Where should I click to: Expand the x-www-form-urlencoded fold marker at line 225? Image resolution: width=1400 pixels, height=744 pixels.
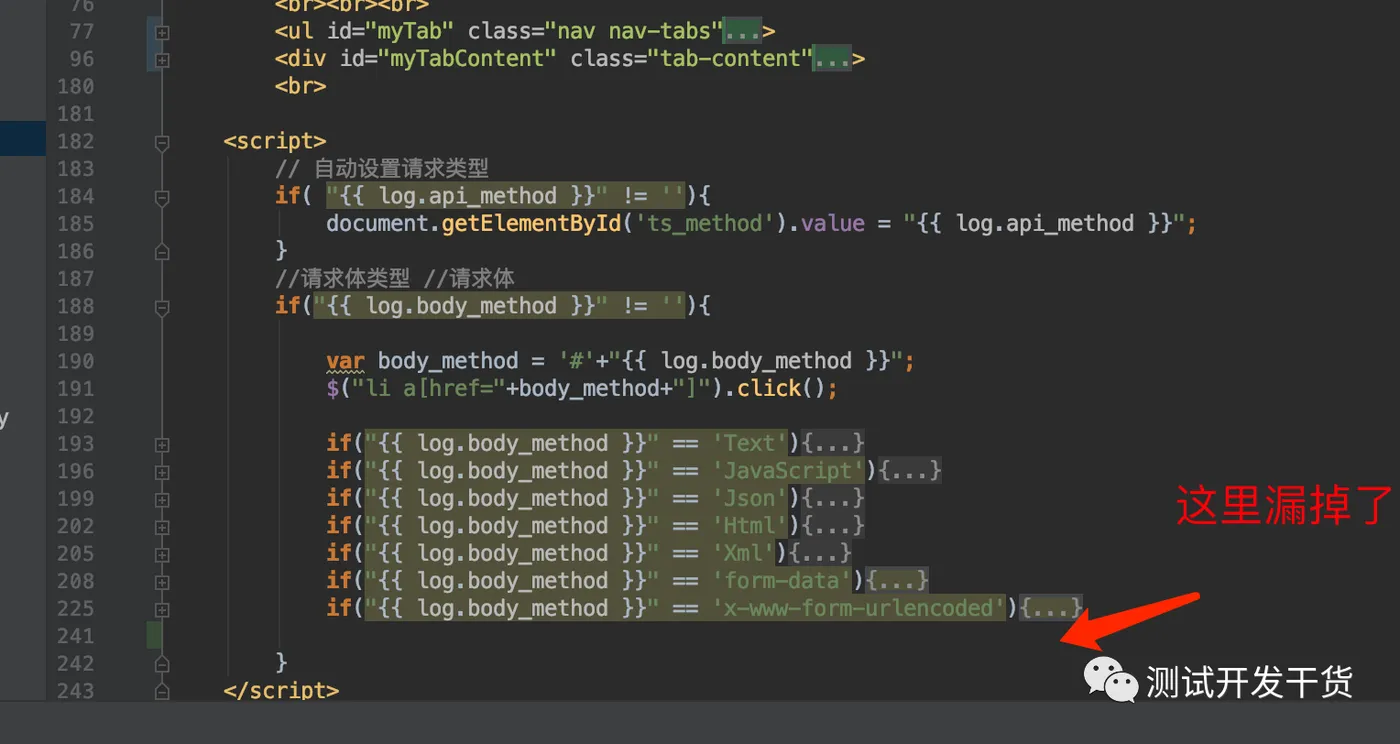coord(162,609)
